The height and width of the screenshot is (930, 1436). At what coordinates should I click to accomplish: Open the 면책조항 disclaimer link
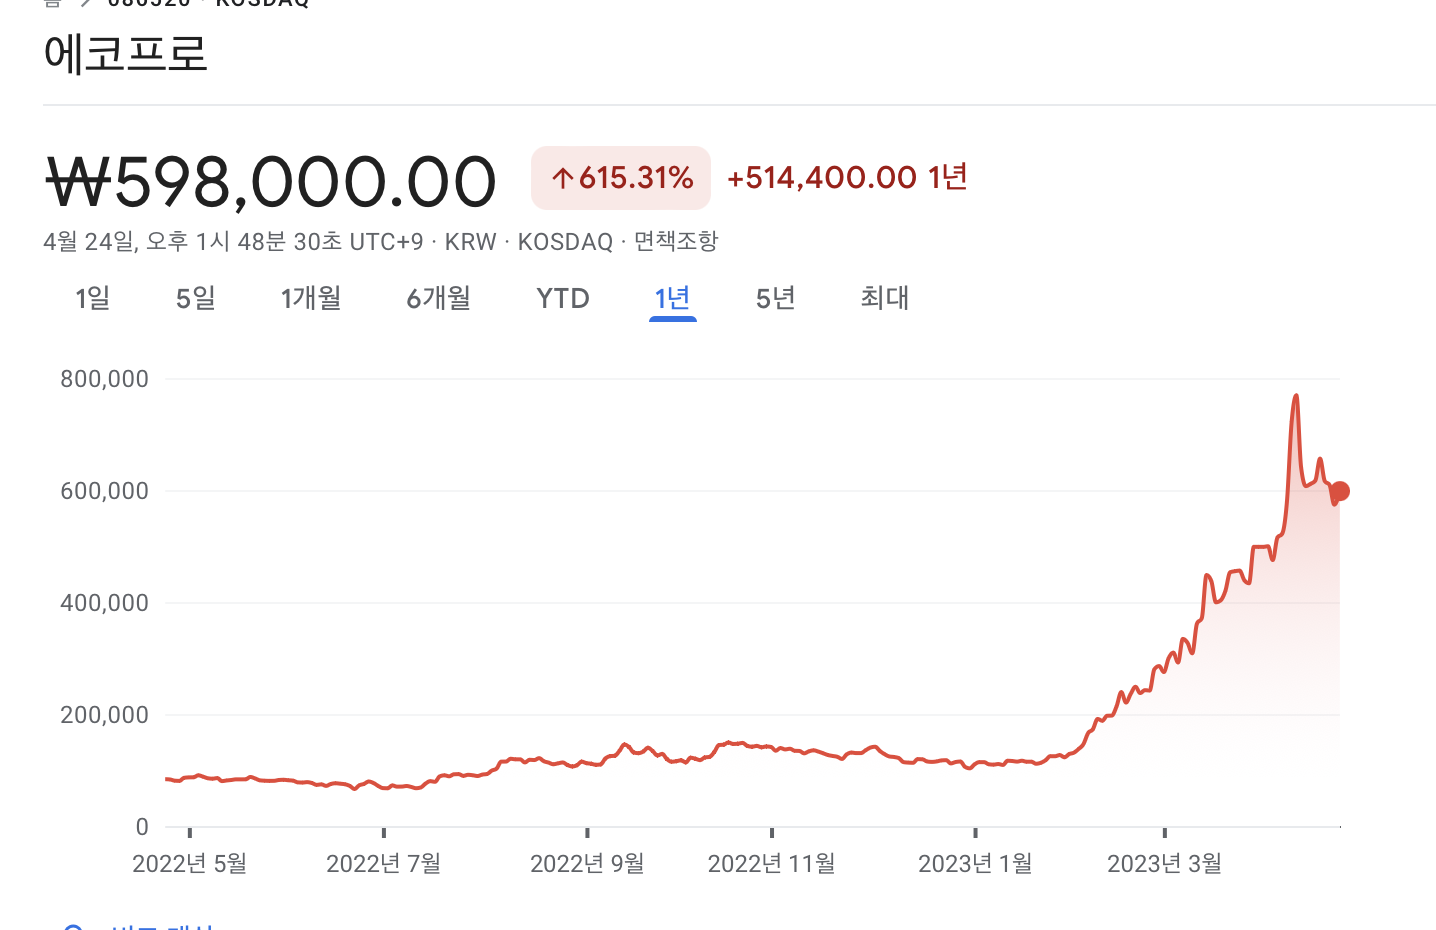coord(675,241)
